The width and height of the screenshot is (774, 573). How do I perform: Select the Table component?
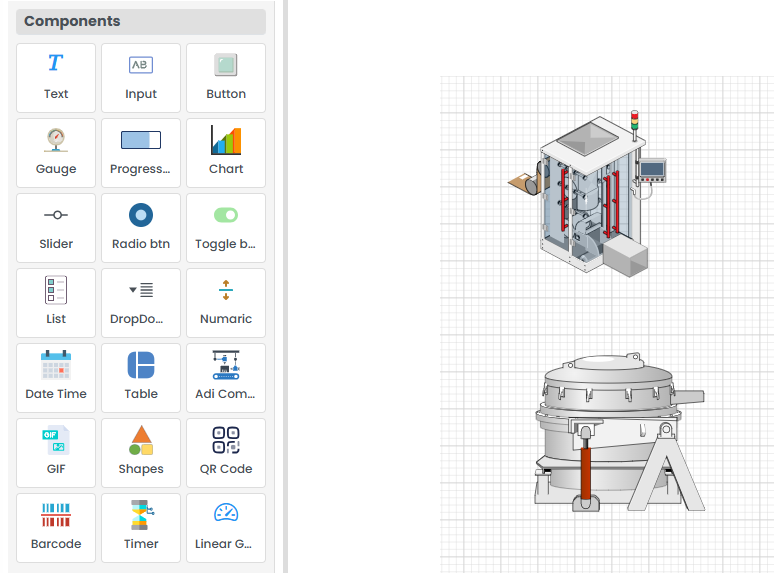141,378
